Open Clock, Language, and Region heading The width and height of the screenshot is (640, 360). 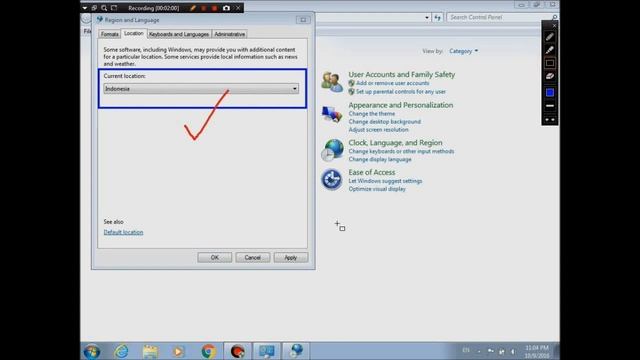(x=396, y=142)
